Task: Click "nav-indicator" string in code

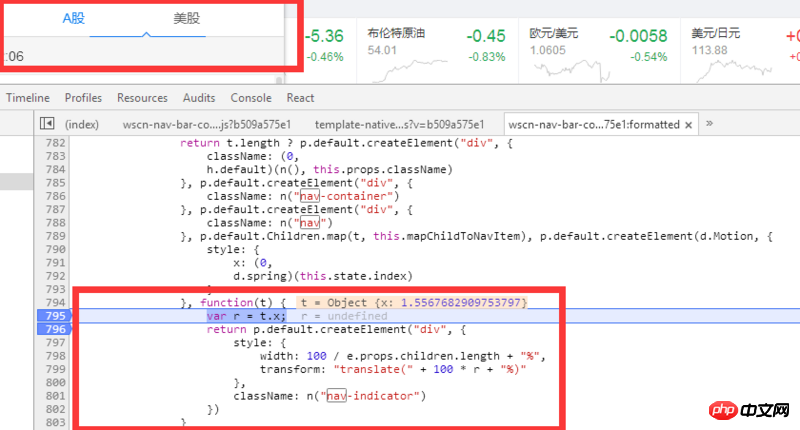Action: 372,396
